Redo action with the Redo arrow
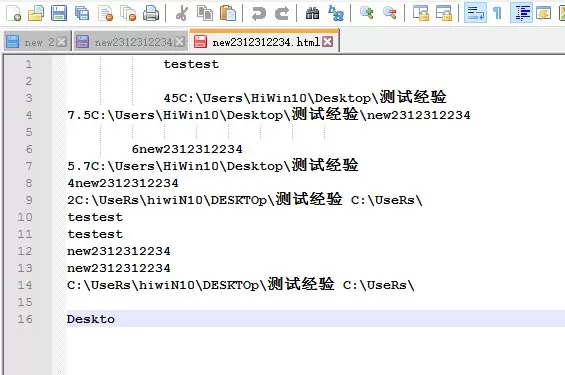Screen dimensions: 565x375 282,13
